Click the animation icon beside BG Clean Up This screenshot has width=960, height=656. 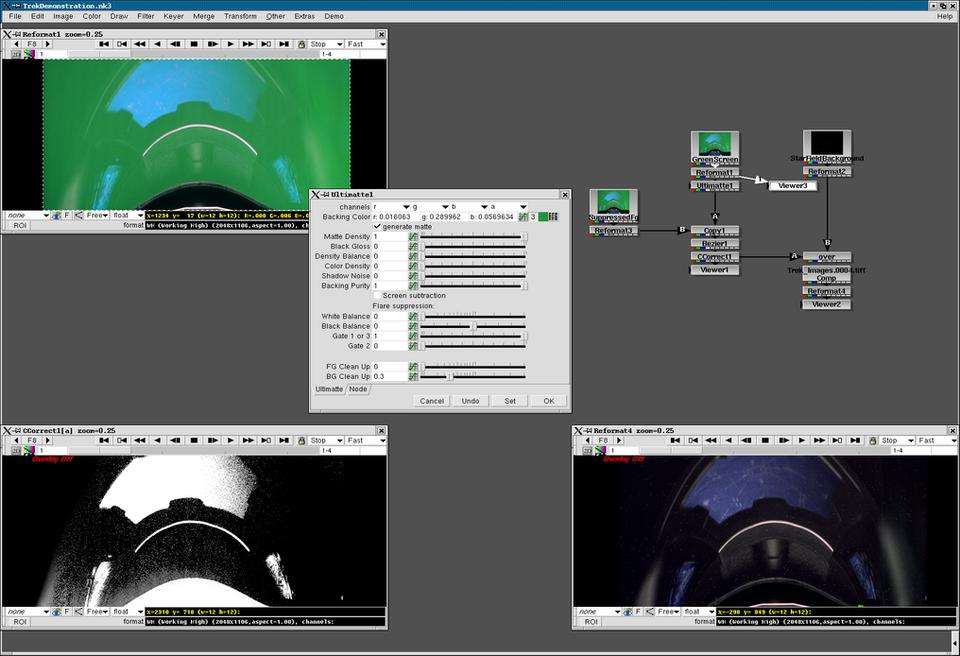(413, 376)
